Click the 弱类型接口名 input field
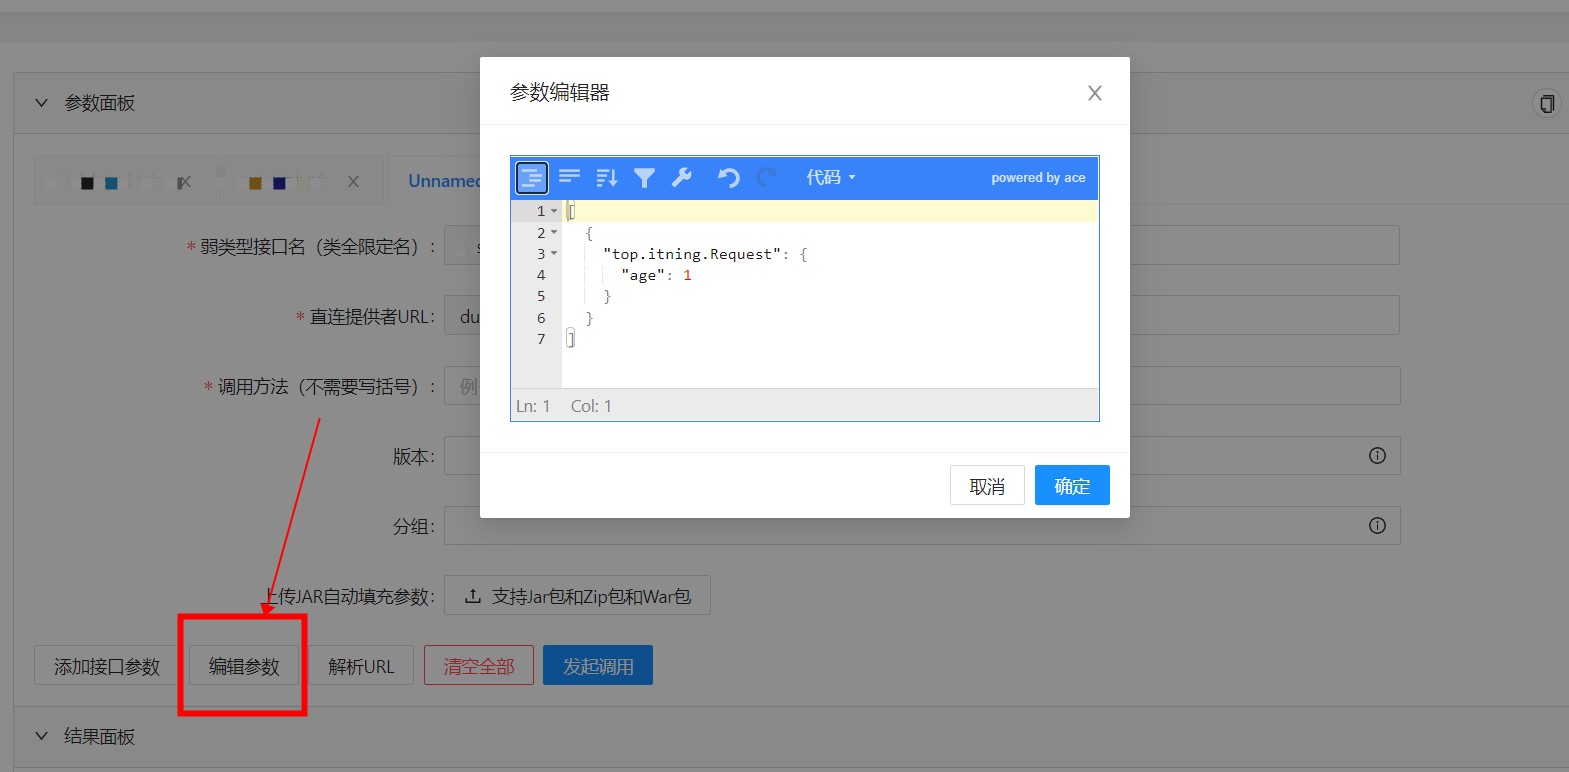This screenshot has height=772, width=1569. coord(922,246)
